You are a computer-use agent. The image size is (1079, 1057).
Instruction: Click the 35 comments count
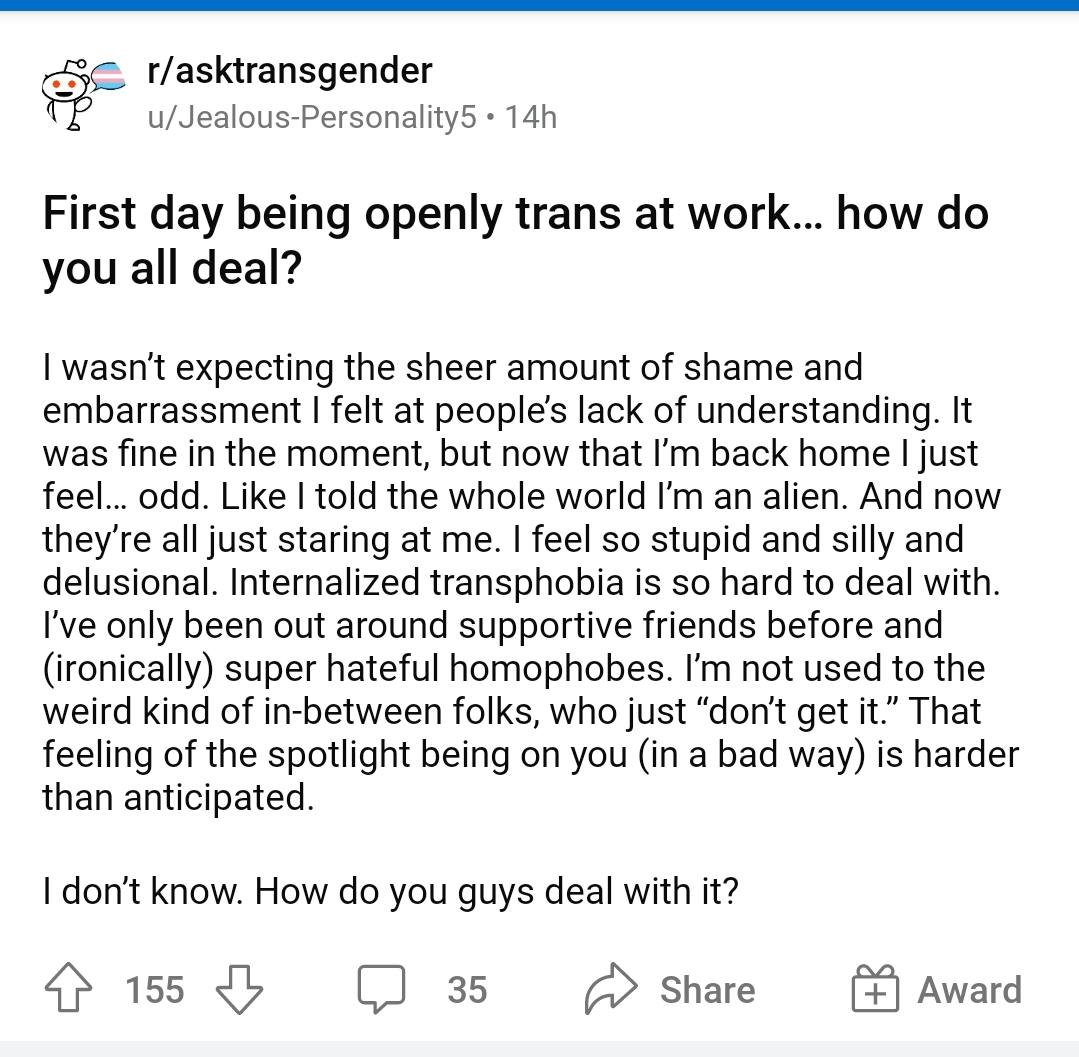(x=467, y=990)
